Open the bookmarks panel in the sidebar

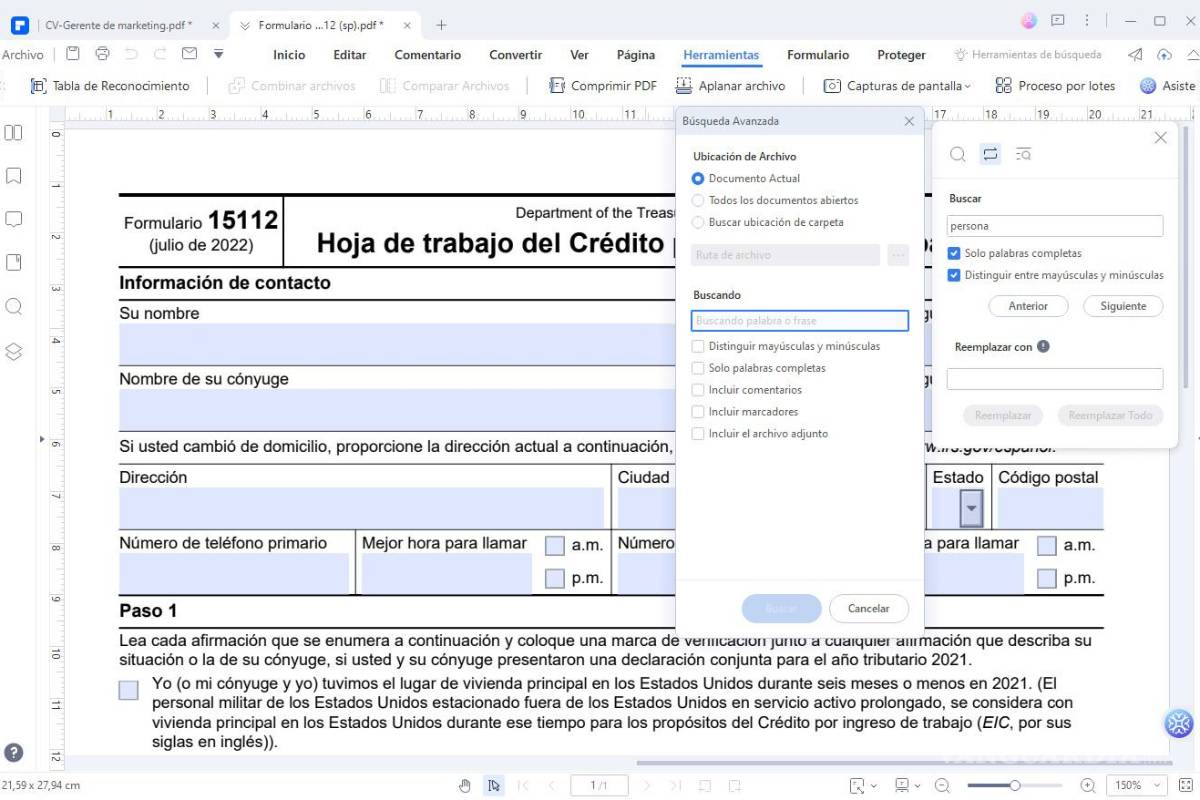(x=13, y=175)
